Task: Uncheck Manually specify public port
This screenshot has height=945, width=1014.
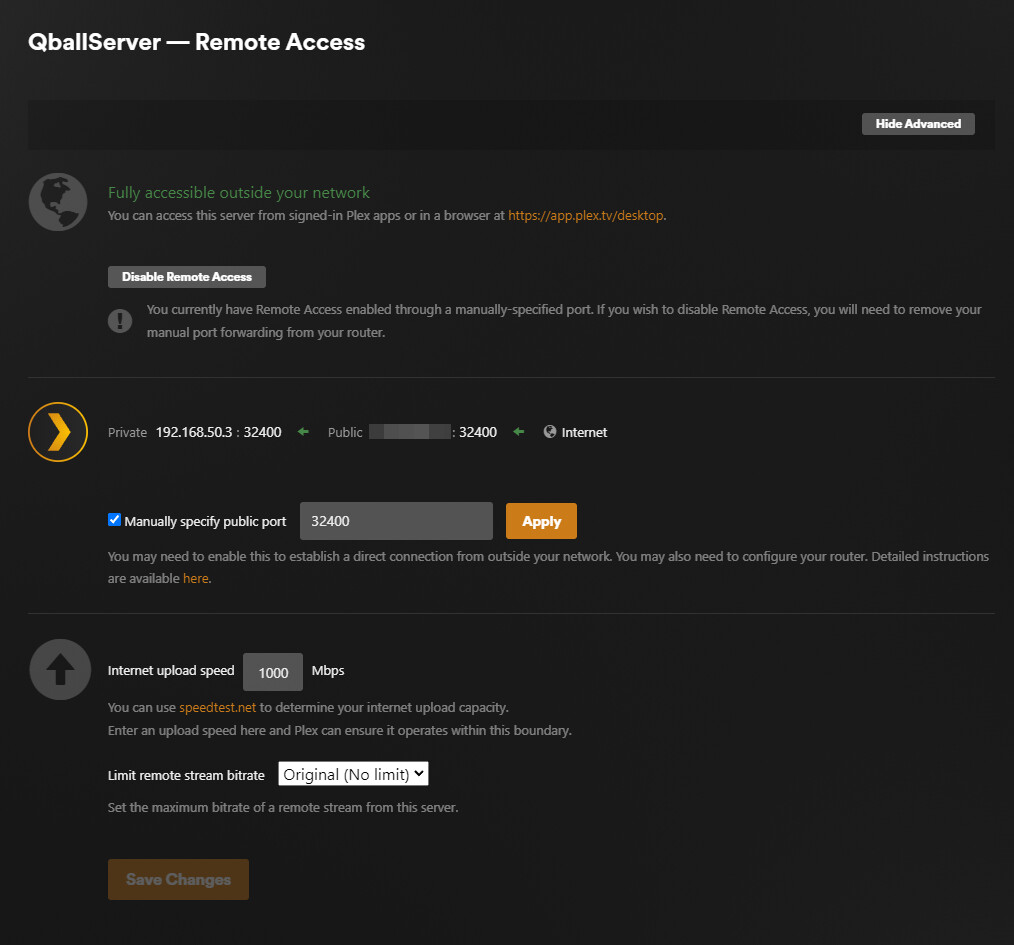Action: [114, 519]
